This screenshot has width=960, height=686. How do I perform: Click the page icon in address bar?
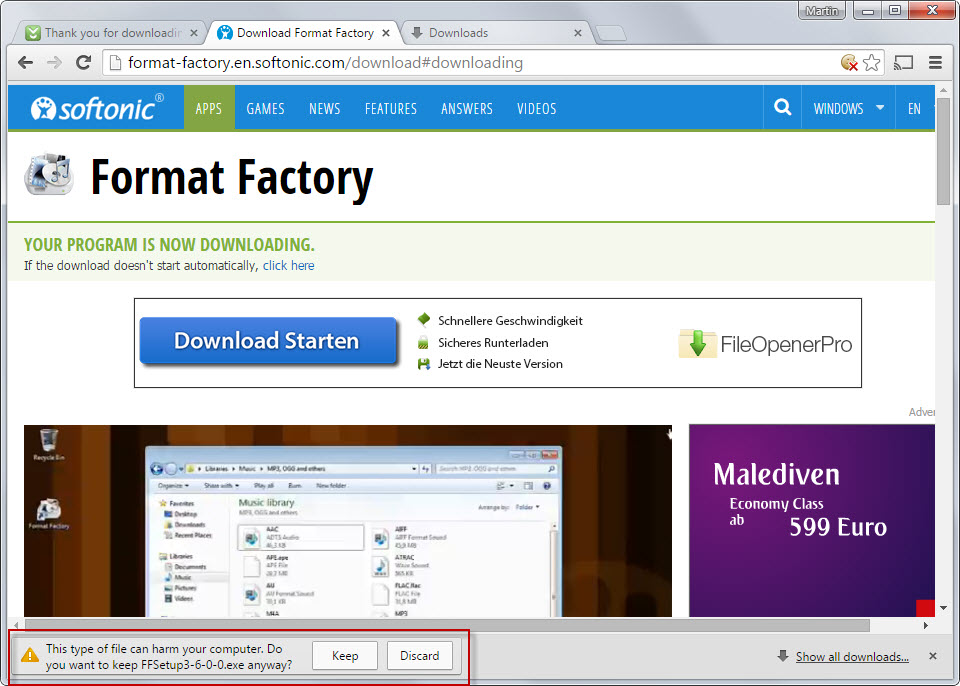[114, 62]
